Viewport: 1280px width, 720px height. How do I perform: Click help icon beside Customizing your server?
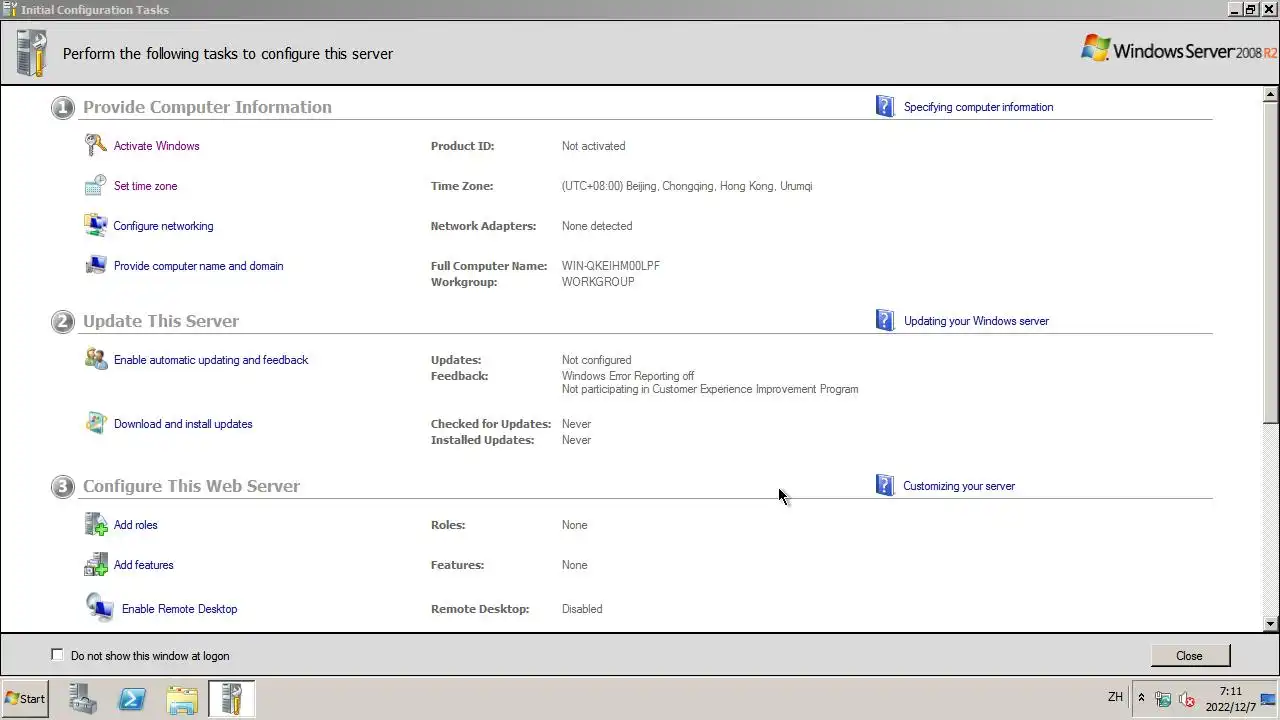tap(885, 485)
